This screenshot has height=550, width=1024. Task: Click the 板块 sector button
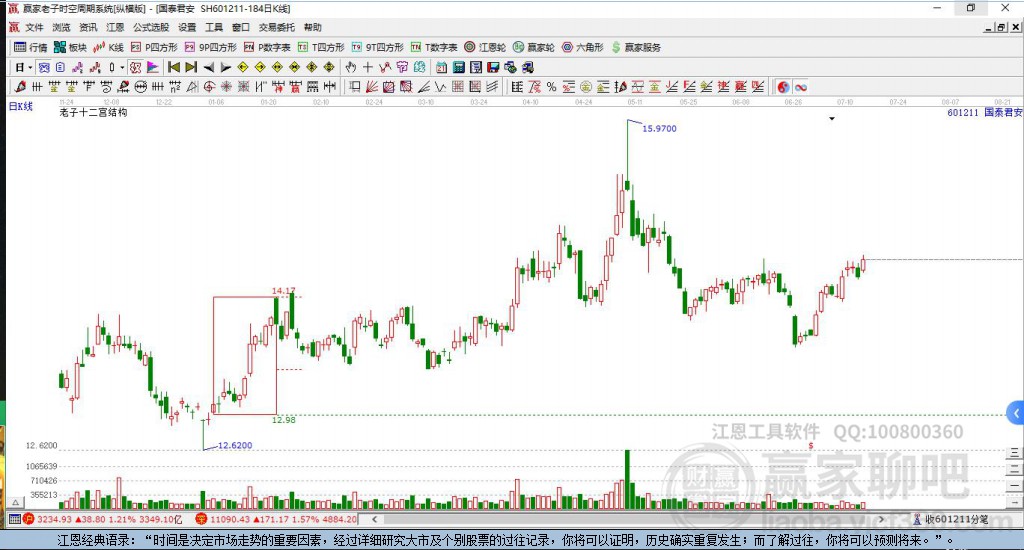(71, 47)
